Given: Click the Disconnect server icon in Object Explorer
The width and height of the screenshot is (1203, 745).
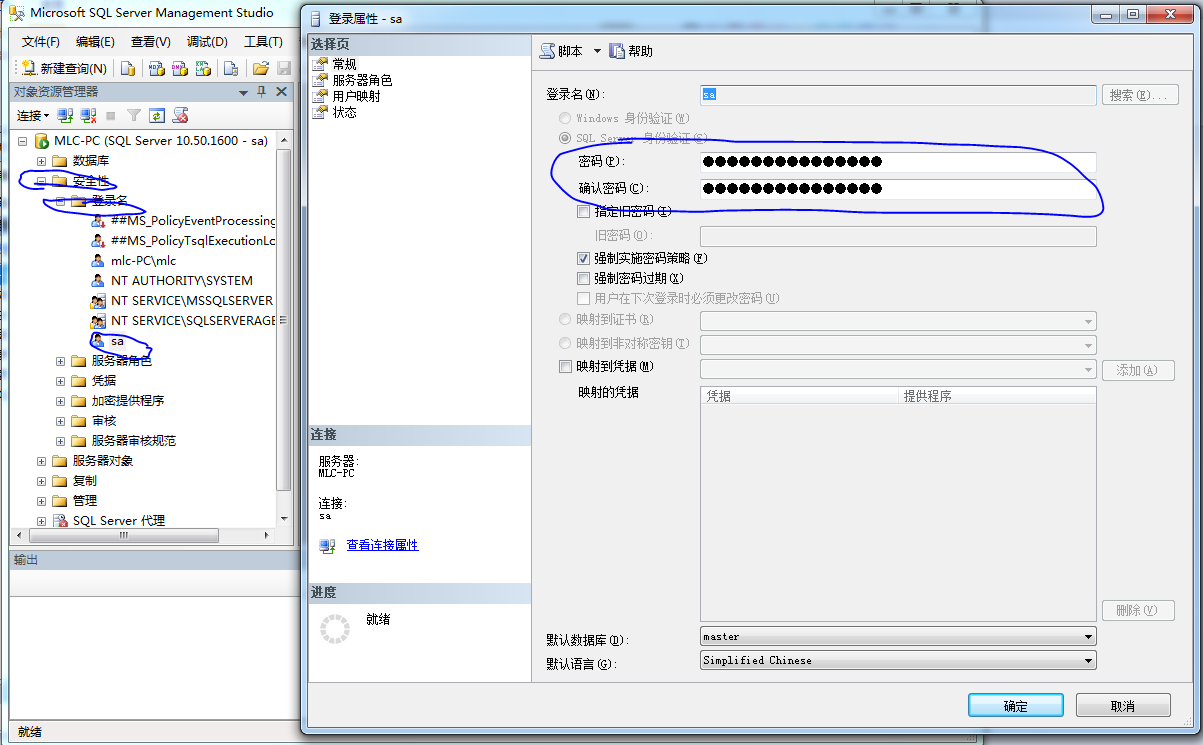Looking at the screenshot, I should (86, 116).
